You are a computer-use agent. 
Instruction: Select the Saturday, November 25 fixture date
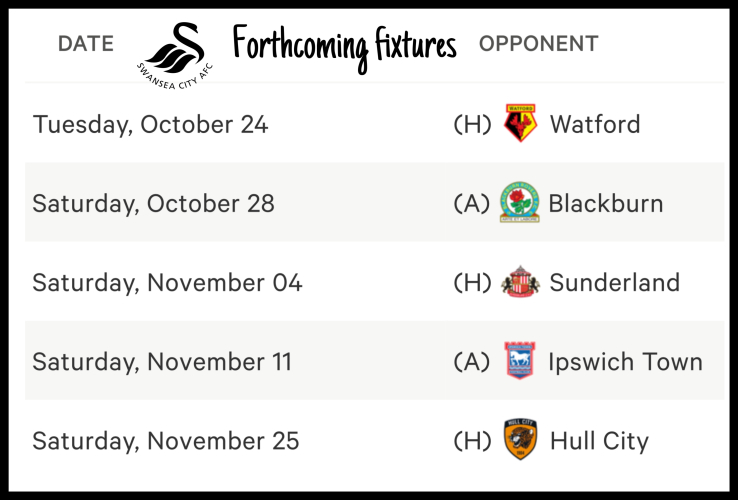point(166,441)
